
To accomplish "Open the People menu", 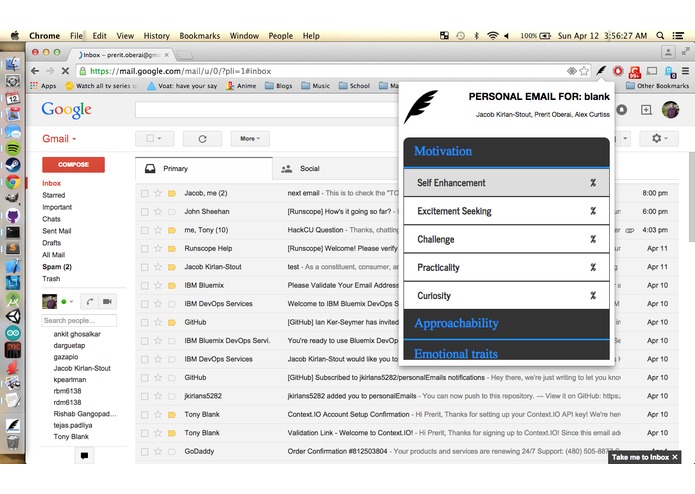I will pyautogui.click(x=281, y=35).
